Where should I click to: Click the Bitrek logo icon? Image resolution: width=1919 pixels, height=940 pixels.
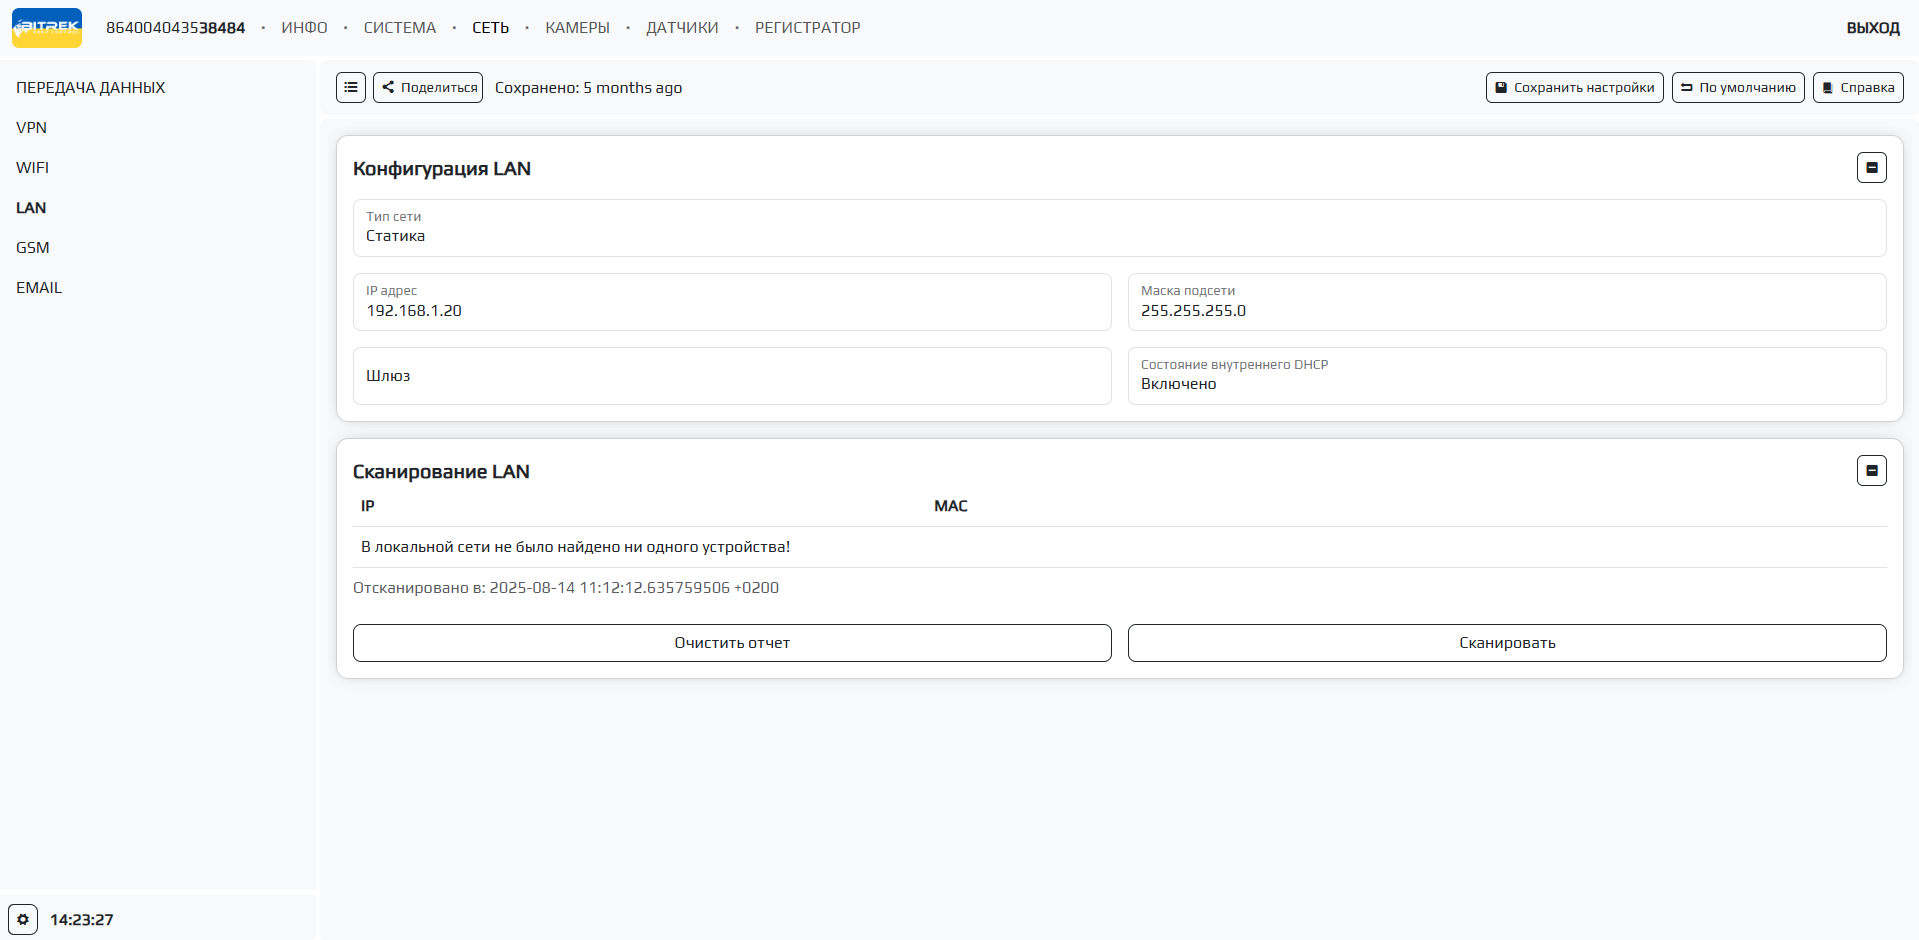tap(47, 28)
